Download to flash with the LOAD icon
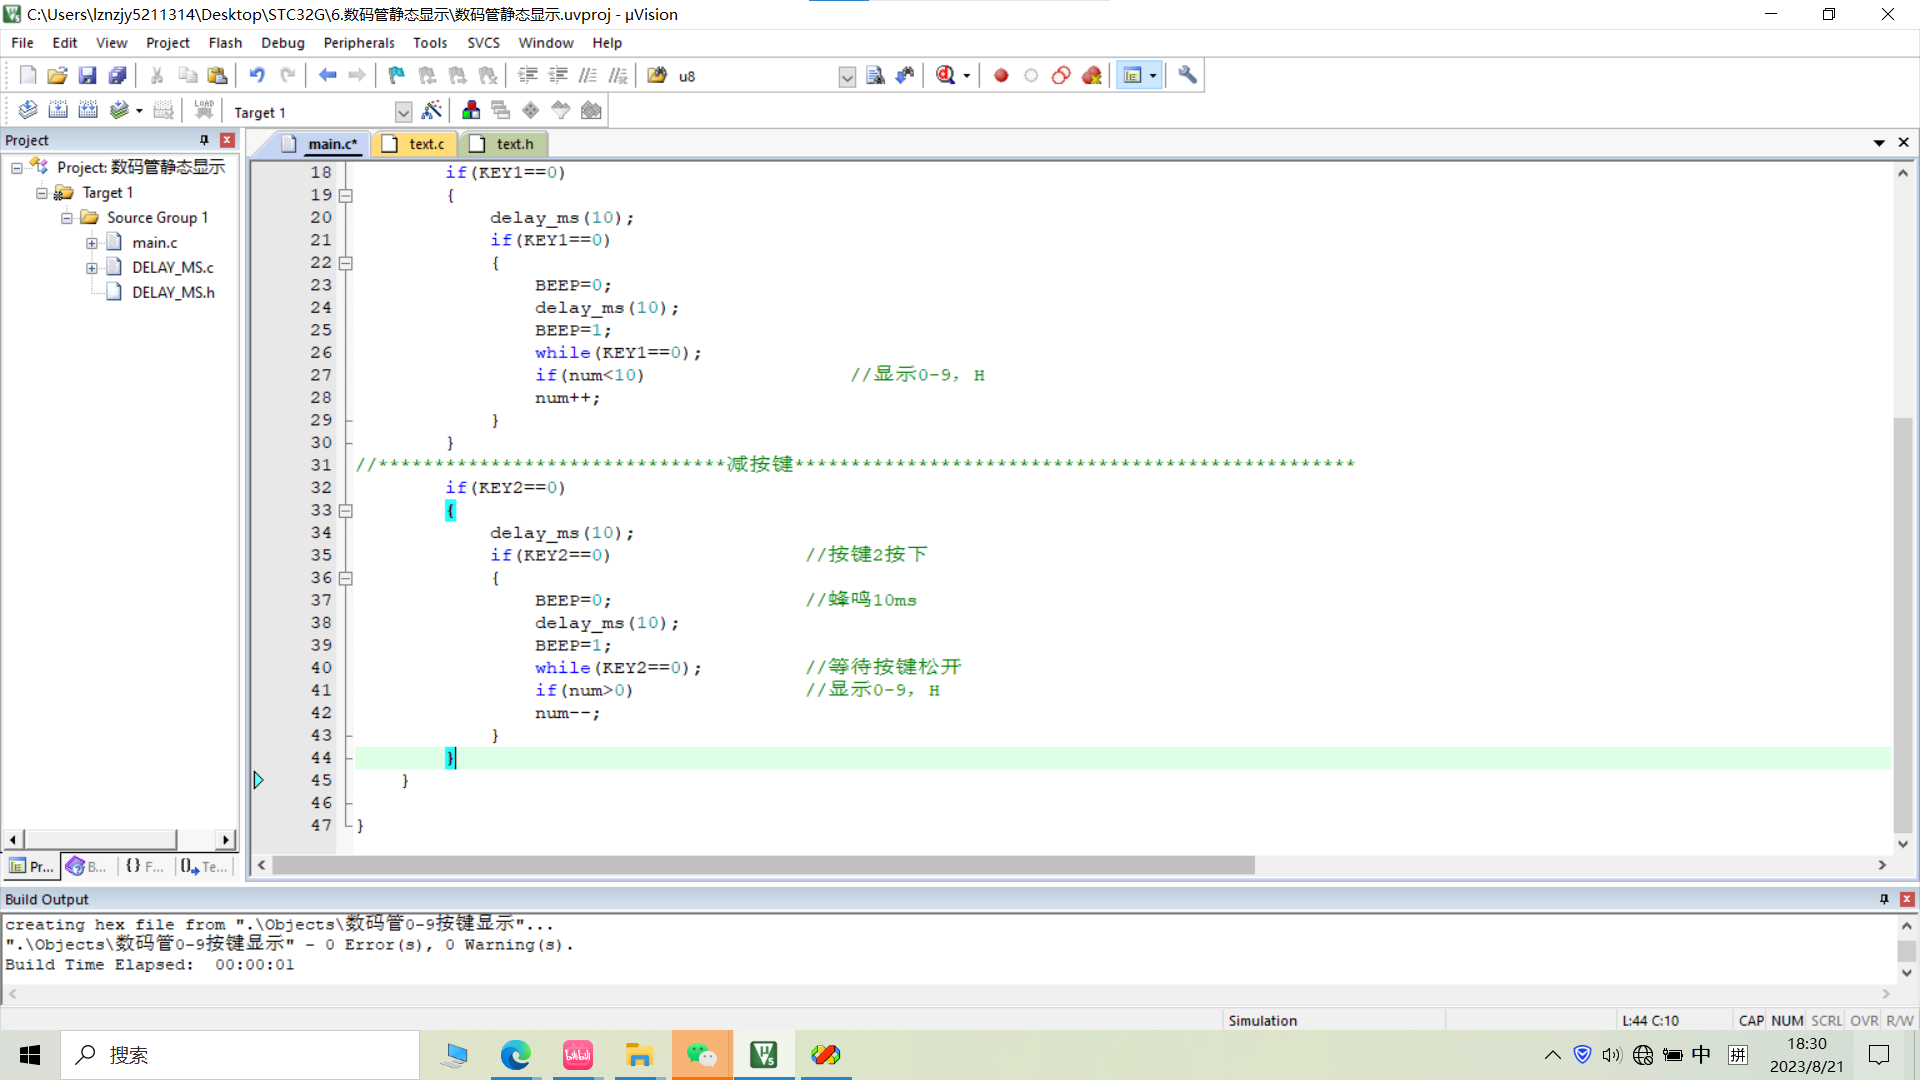Screen dimensions: 1920x1080 click(x=204, y=111)
